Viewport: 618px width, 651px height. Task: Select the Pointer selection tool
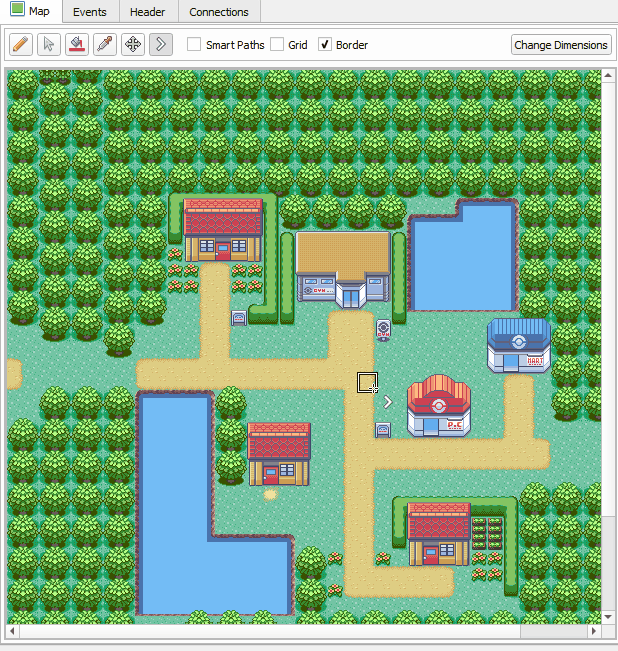pyautogui.click(x=49, y=44)
